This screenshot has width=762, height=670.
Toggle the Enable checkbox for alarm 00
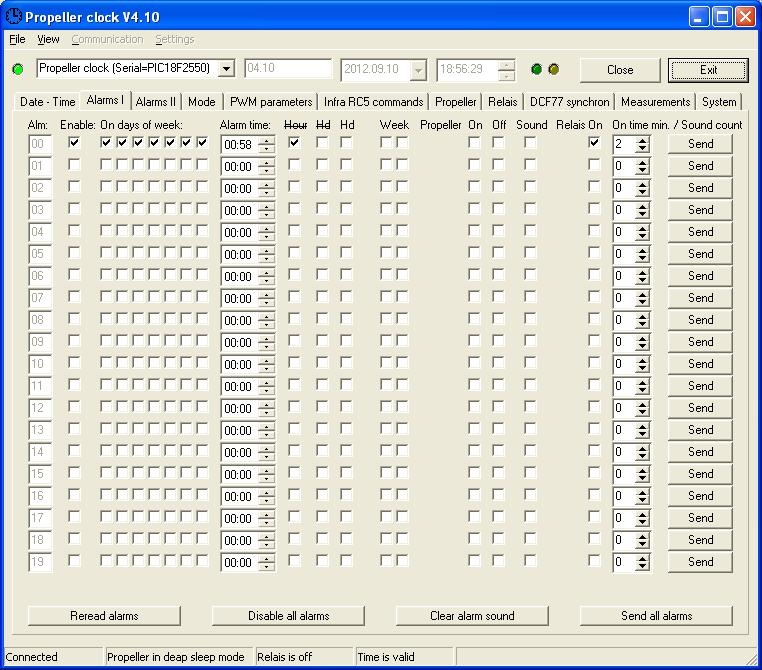[x=74, y=142]
